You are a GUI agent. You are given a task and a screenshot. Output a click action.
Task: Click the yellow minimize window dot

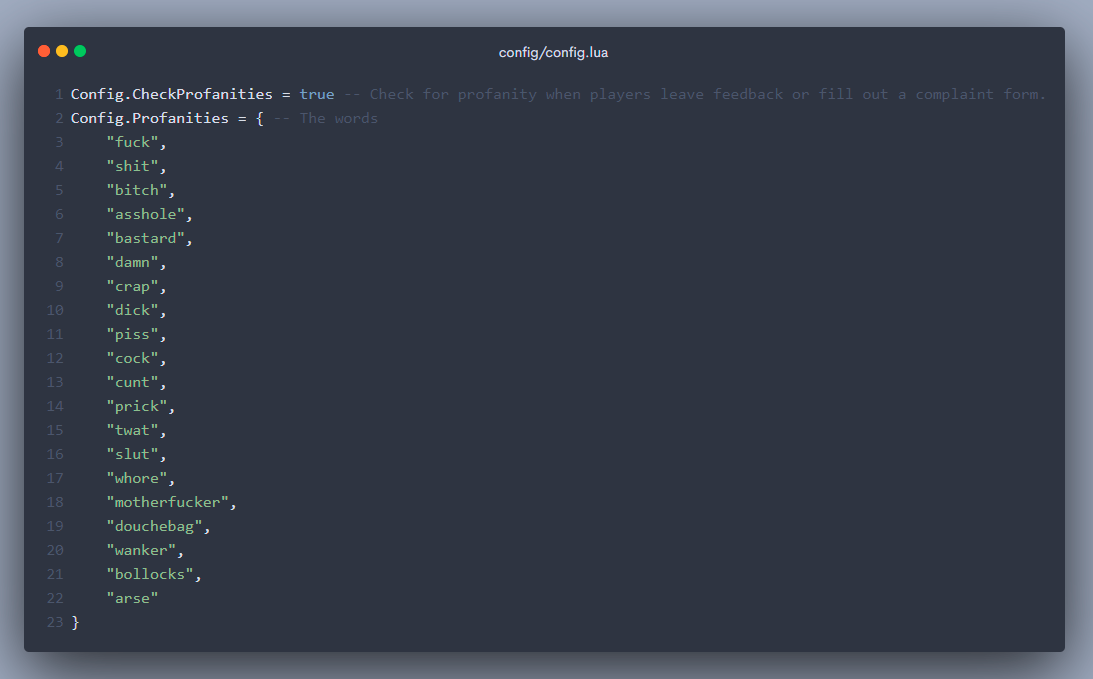pyautogui.click(x=62, y=51)
